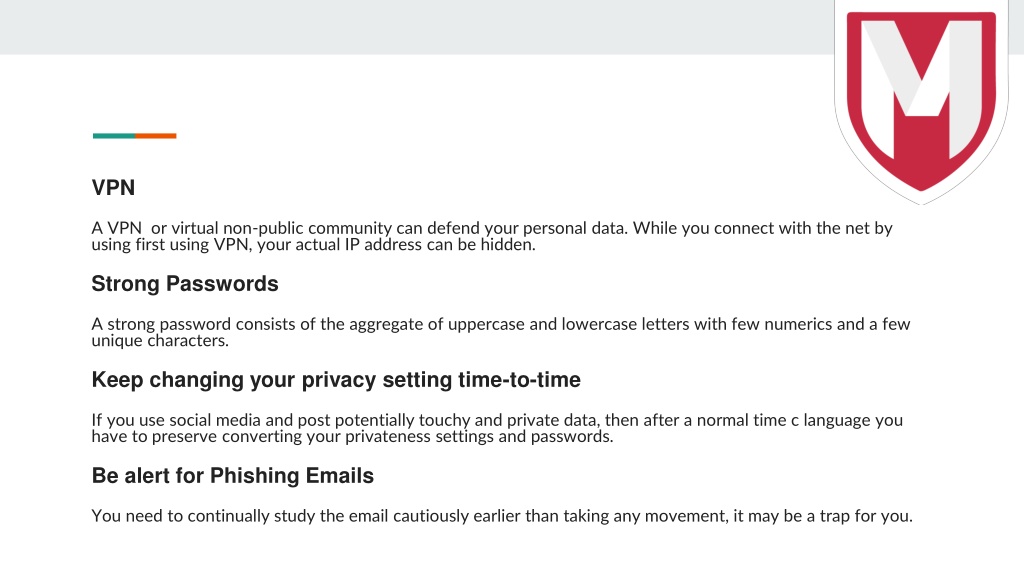Click the gray header banner at top
Screen dimensions: 1024x576
pos(417,27)
